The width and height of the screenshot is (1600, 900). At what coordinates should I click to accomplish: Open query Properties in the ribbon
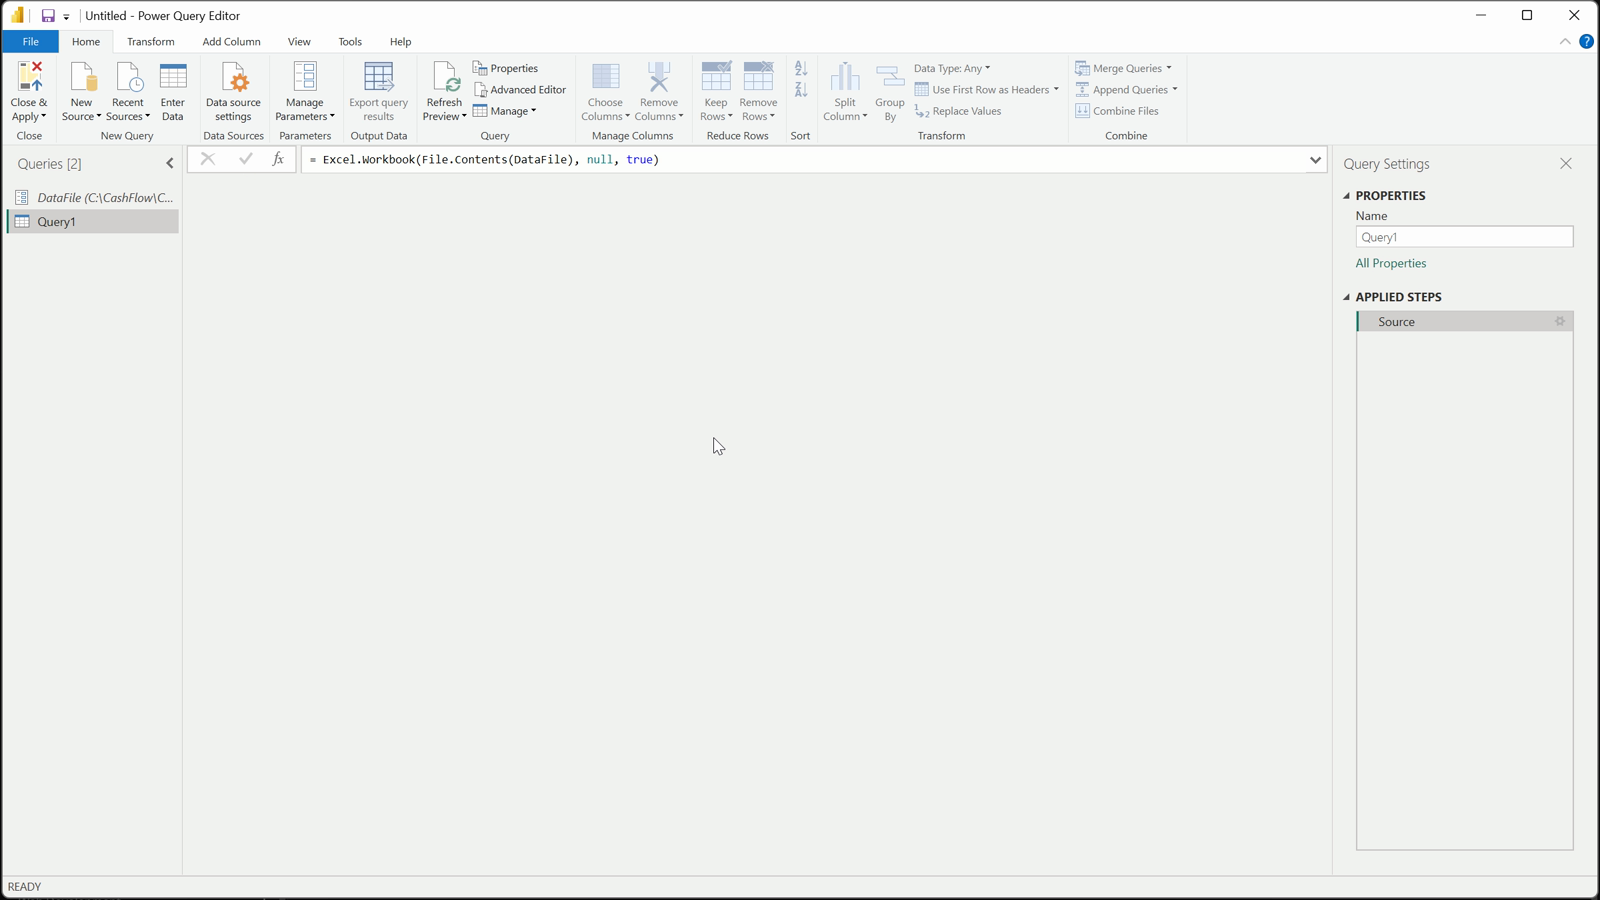(506, 68)
